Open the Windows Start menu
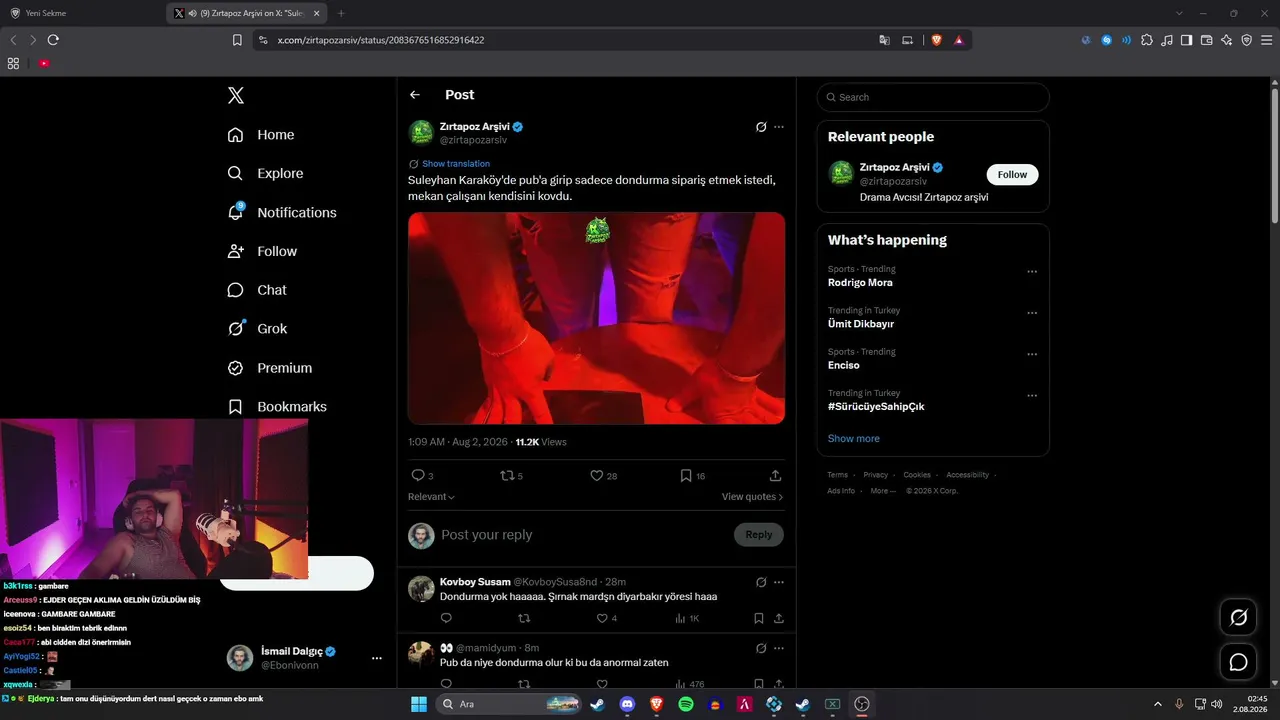The width and height of the screenshot is (1280, 720). [419, 704]
